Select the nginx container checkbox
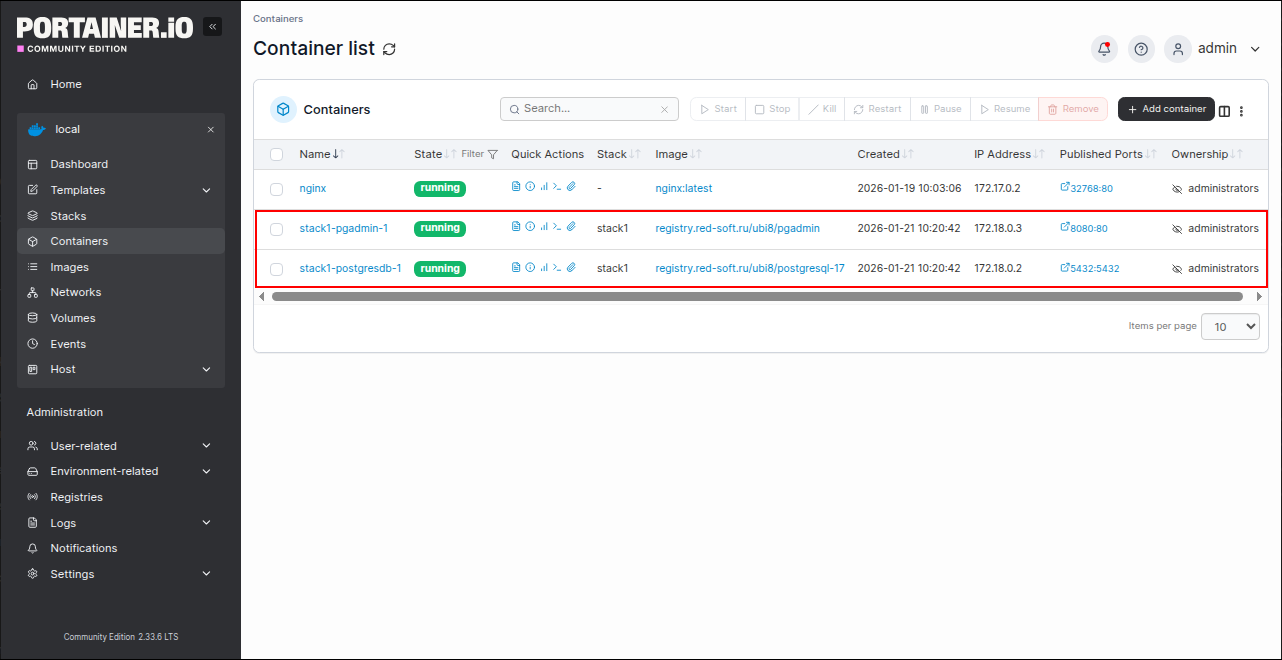Screen dimensions: 1282x660 [x=277, y=189]
